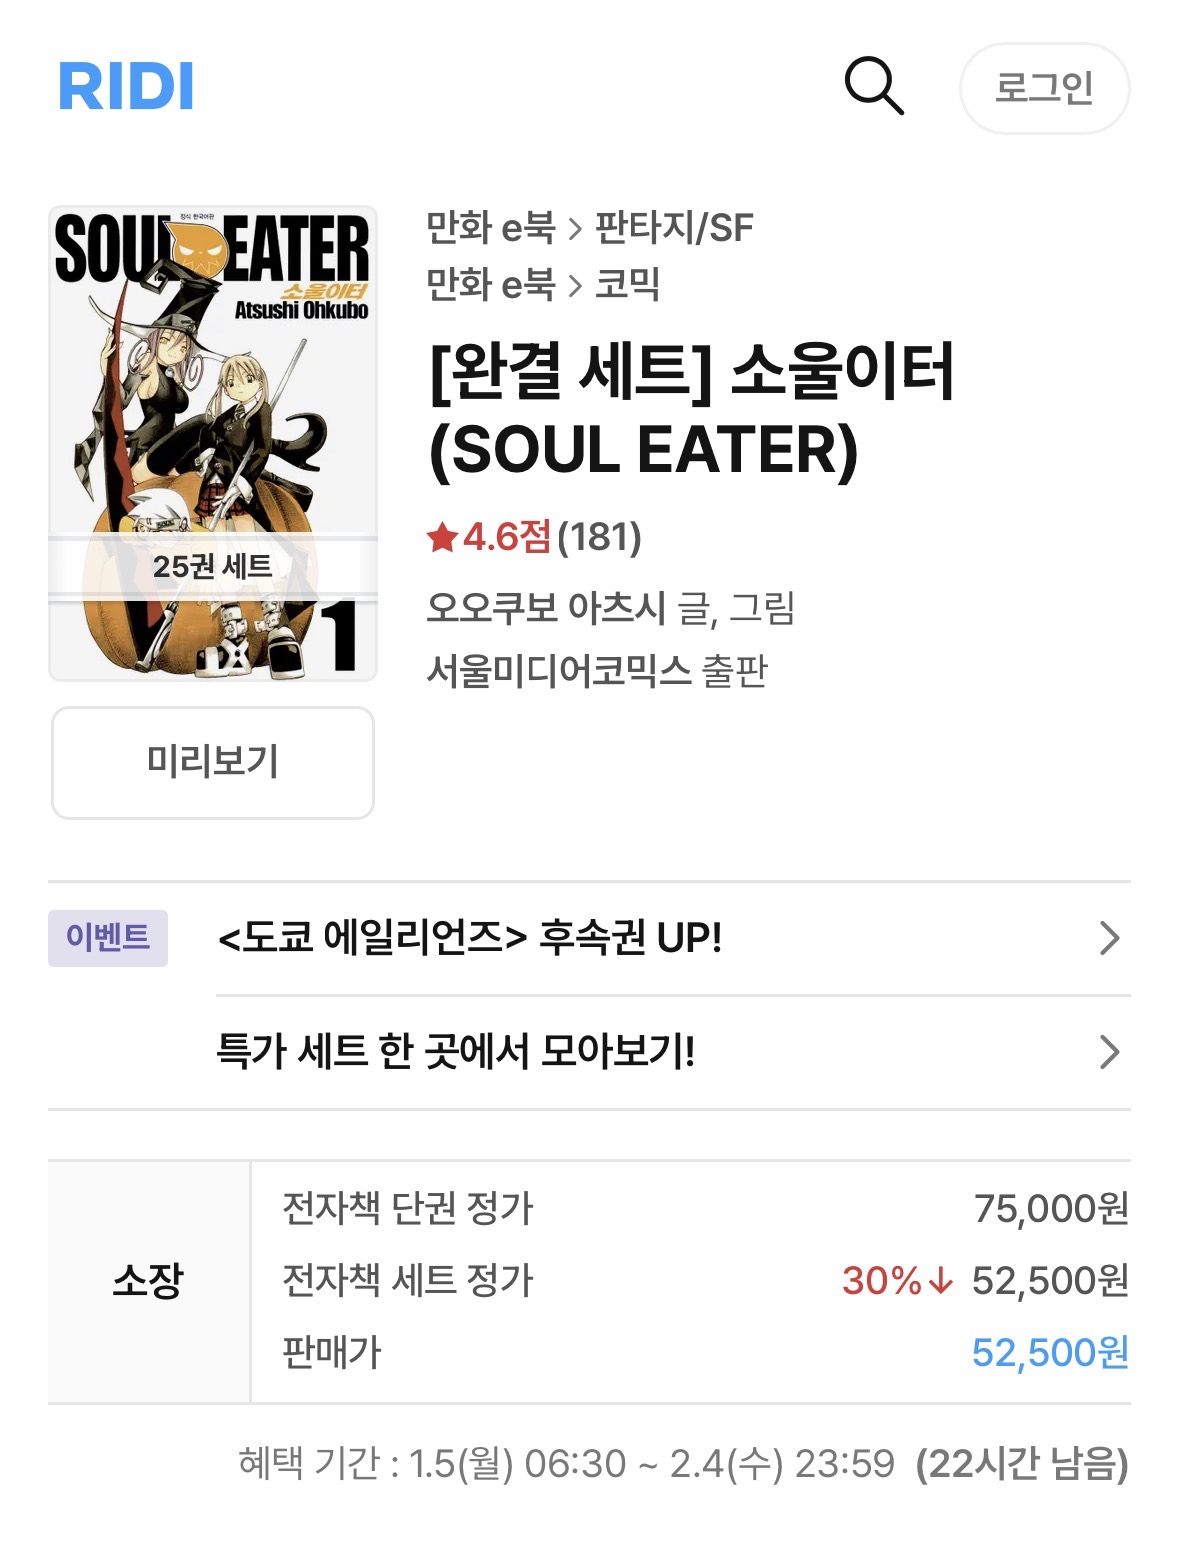
Task: Open 판타지/SF category breadcrumb
Action: click(x=674, y=228)
